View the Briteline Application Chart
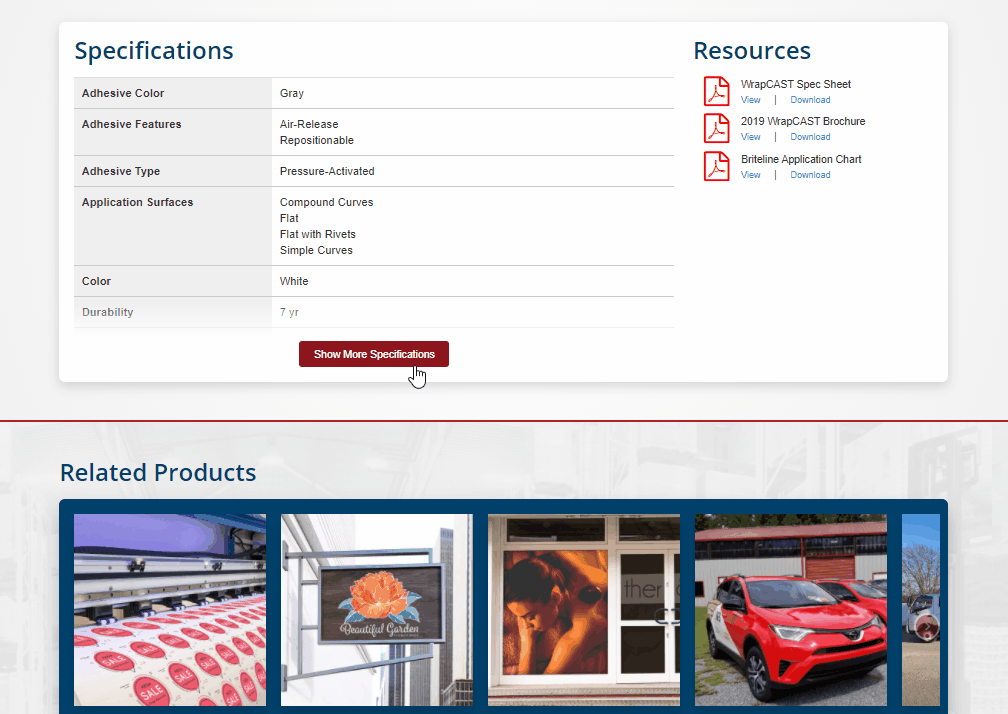Image resolution: width=1008 pixels, height=714 pixels. 750,175
